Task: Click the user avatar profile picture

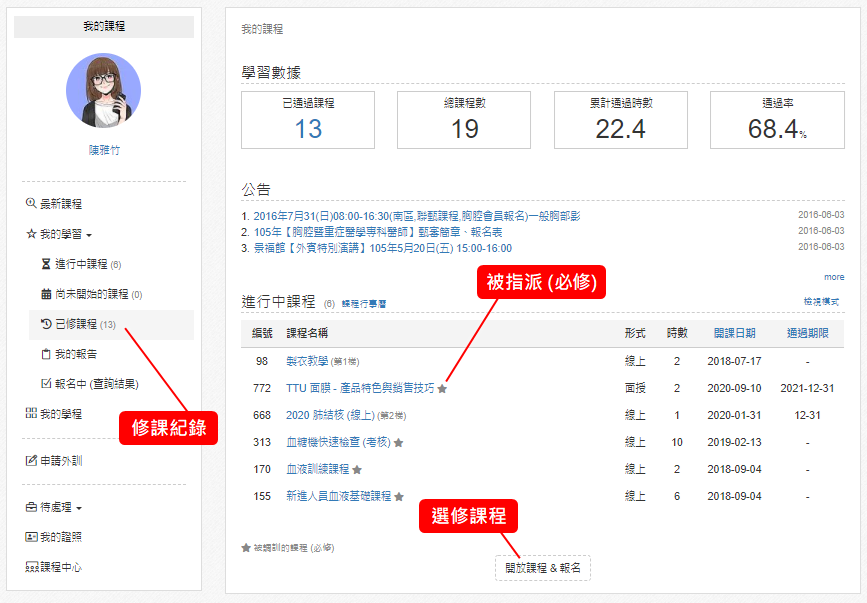Action: tap(103, 90)
